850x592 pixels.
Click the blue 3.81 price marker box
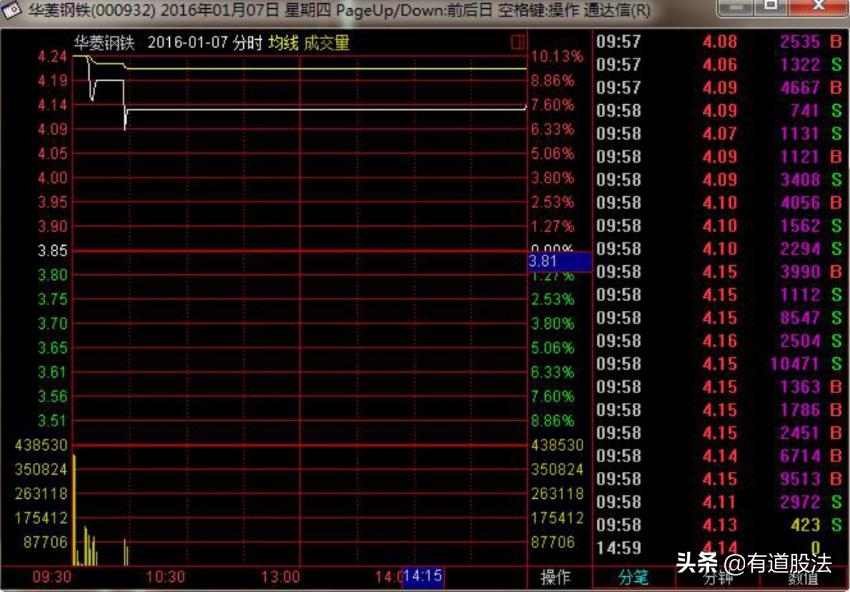(x=559, y=261)
